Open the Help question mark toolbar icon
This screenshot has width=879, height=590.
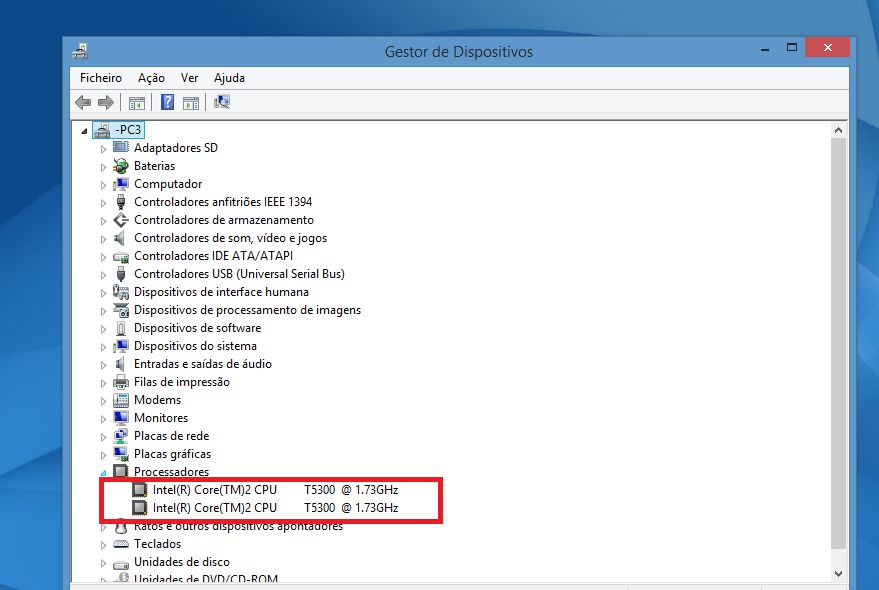(167, 102)
